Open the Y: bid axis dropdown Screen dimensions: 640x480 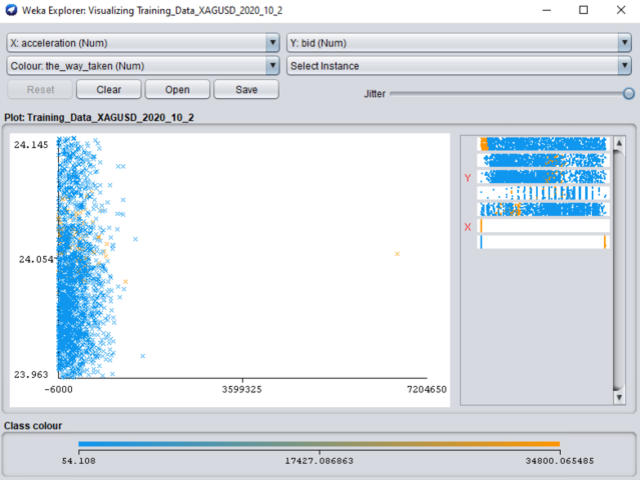coord(457,44)
